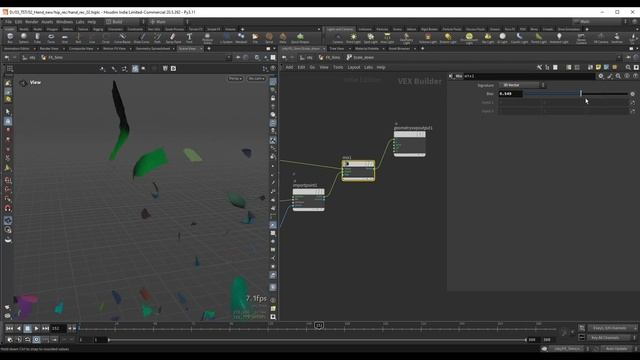
Task: Add a new pane tab with the viewer plus
Action: [209, 49]
